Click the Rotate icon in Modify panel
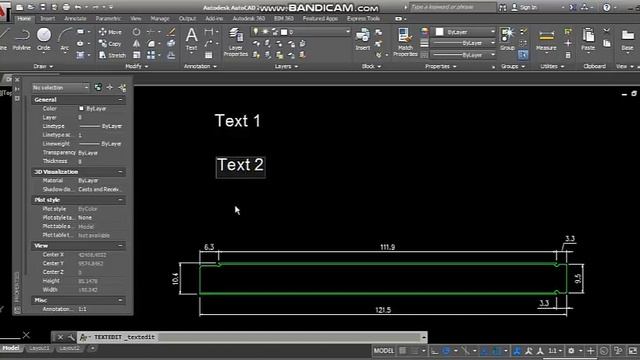This screenshot has height=360, width=640. click(136, 32)
